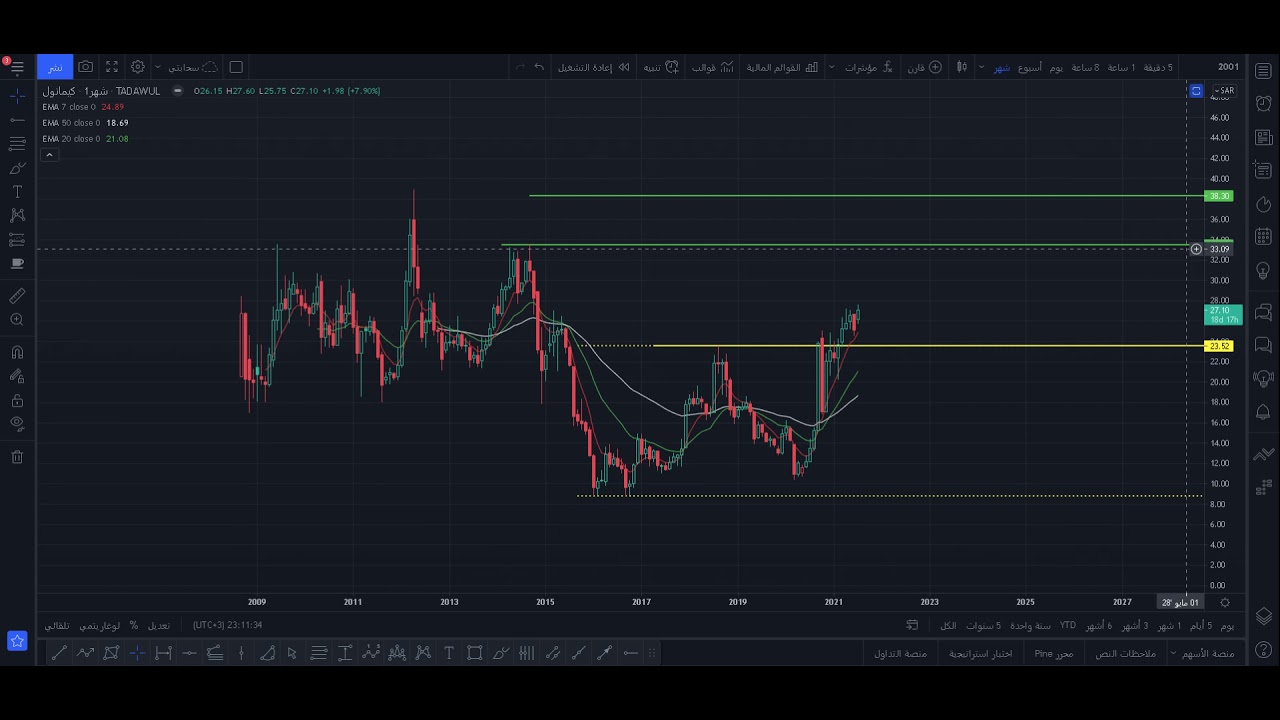
Task: Open the notifications bell panel
Action: tap(1264, 412)
